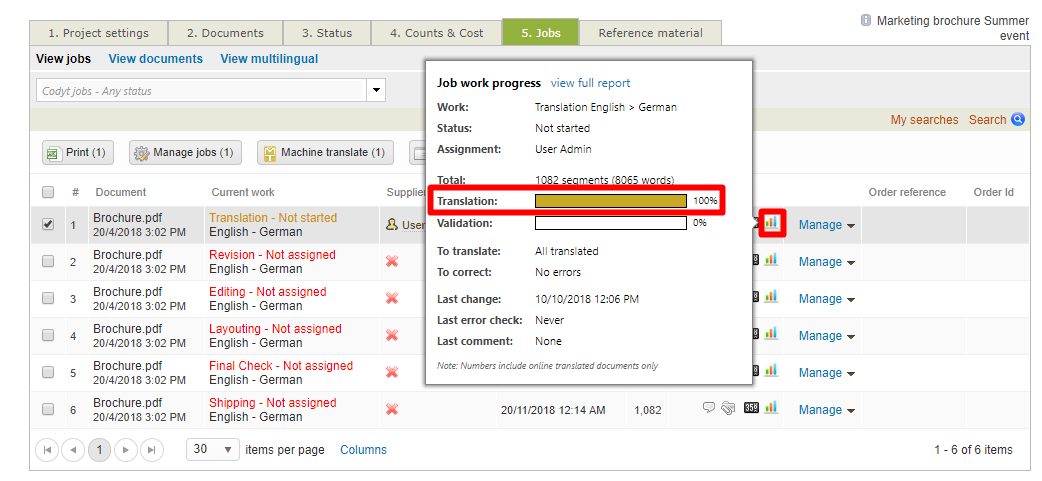Open progress chart icon for job 1
Image resolution: width=1042 pixels, height=481 pixels.
coord(771,224)
